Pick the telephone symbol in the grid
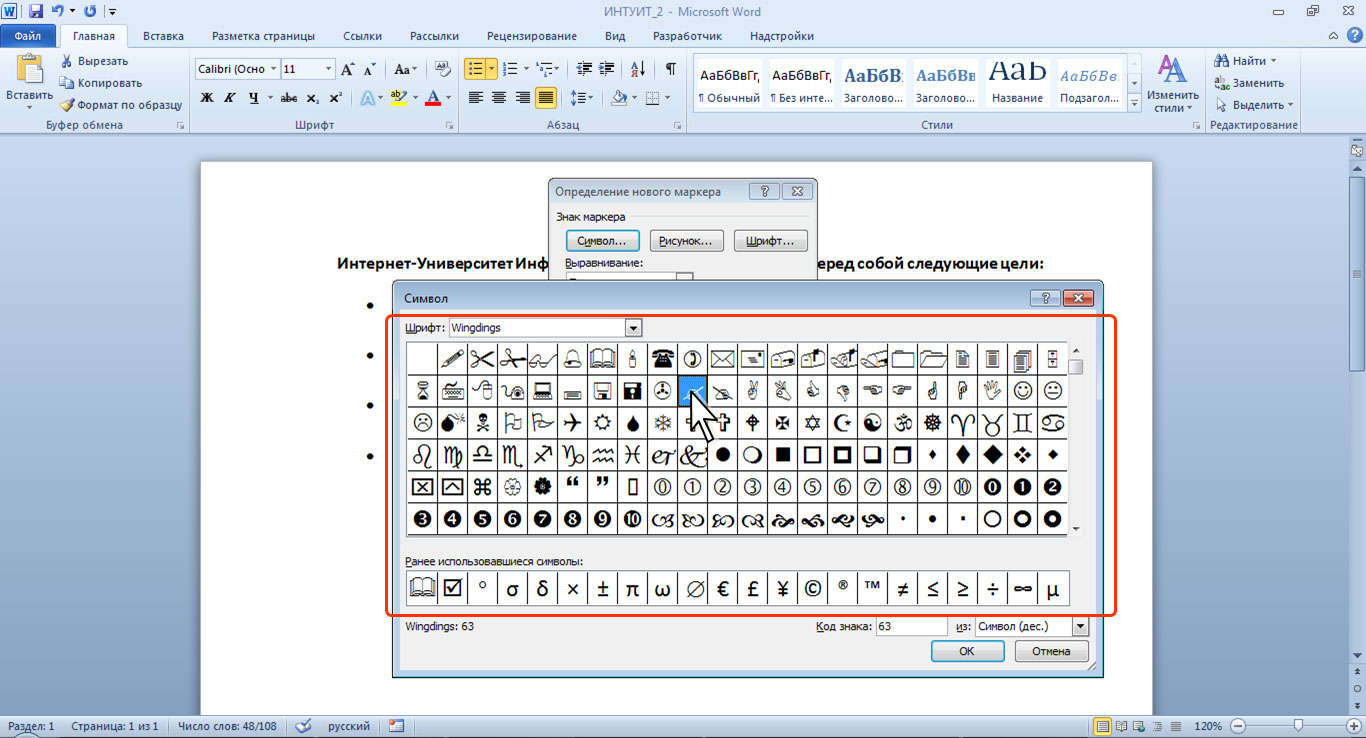1366x738 pixels. pyautogui.click(x=663, y=358)
